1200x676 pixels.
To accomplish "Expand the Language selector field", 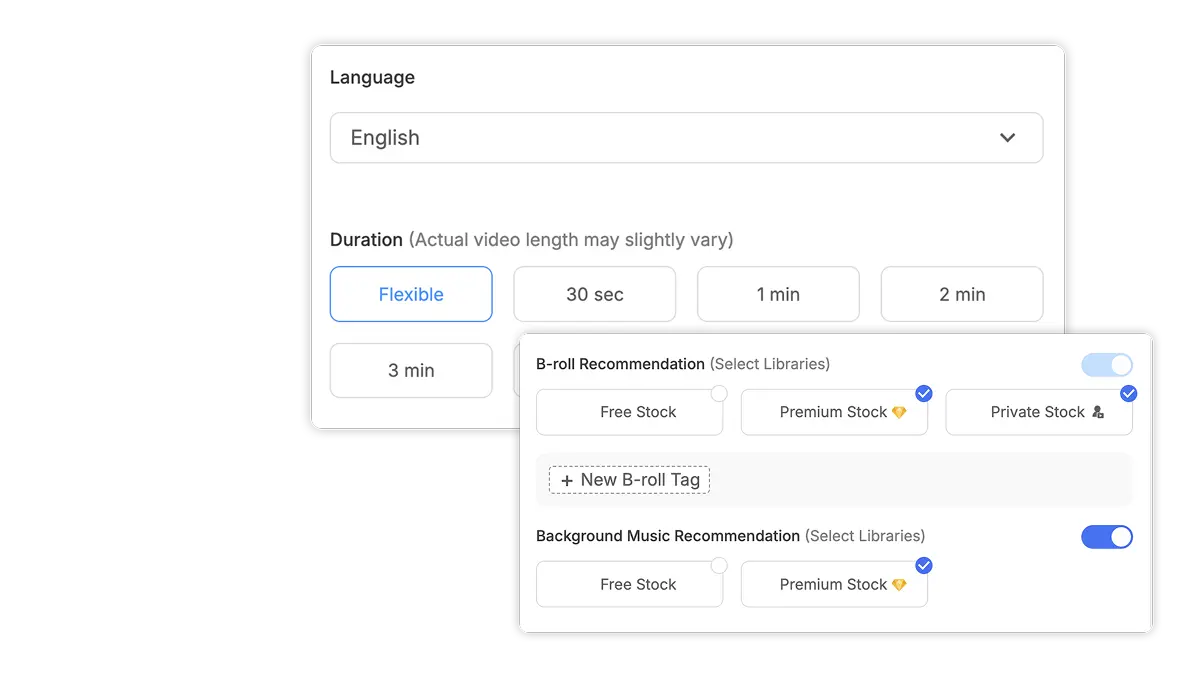I will (x=686, y=137).
